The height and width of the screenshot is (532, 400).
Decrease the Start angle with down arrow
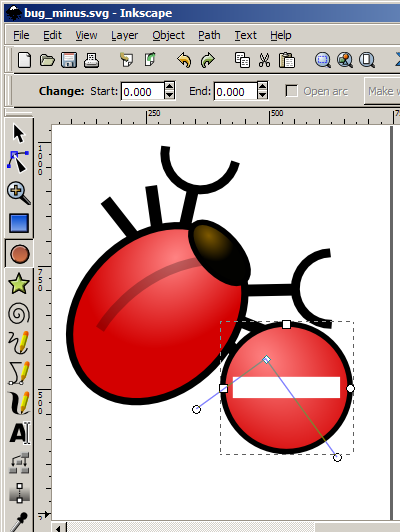tap(170, 95)
